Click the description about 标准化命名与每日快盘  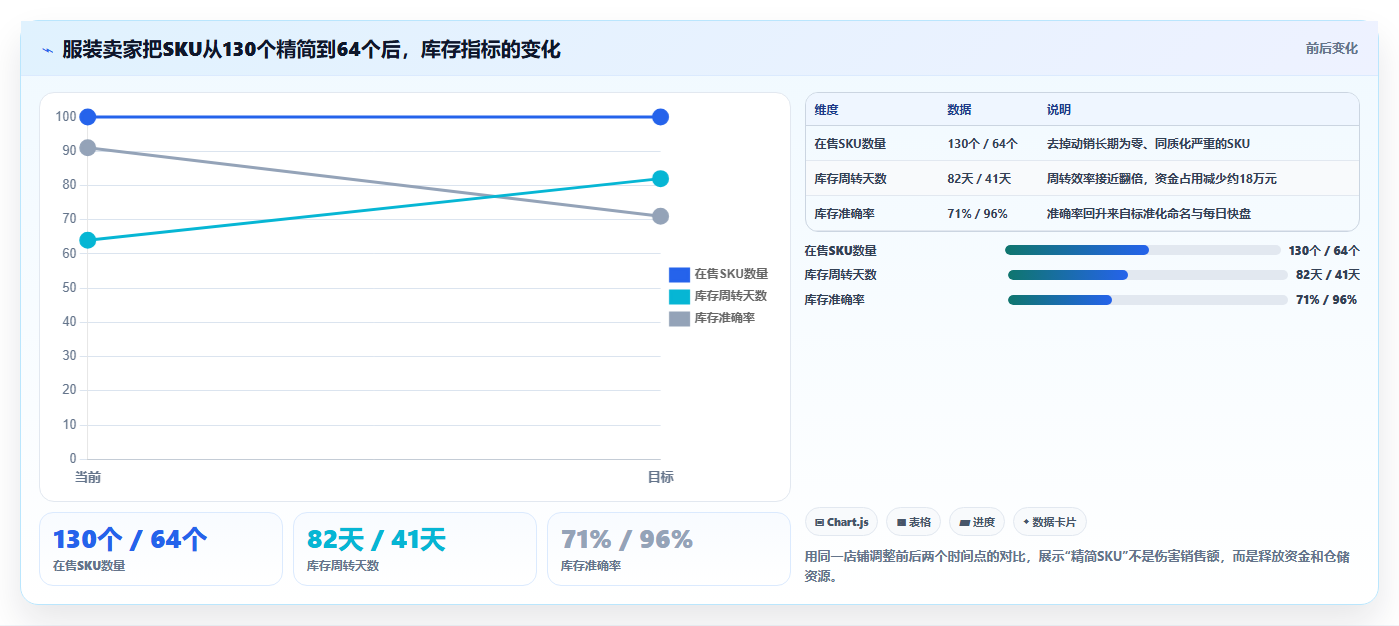tap(1149, 214)
